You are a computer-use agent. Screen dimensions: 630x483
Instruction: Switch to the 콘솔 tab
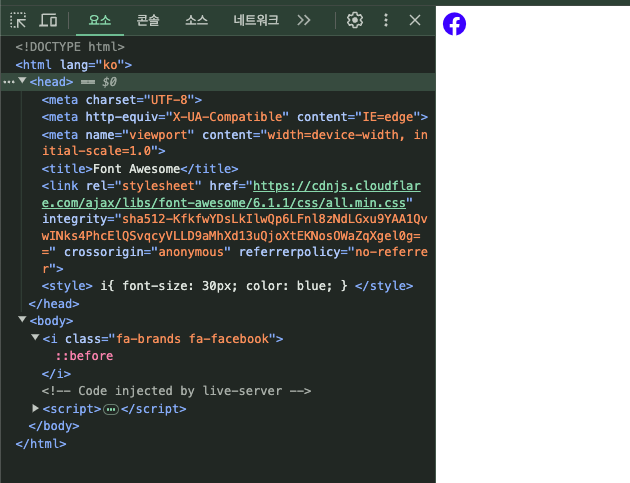pos(148,20)
